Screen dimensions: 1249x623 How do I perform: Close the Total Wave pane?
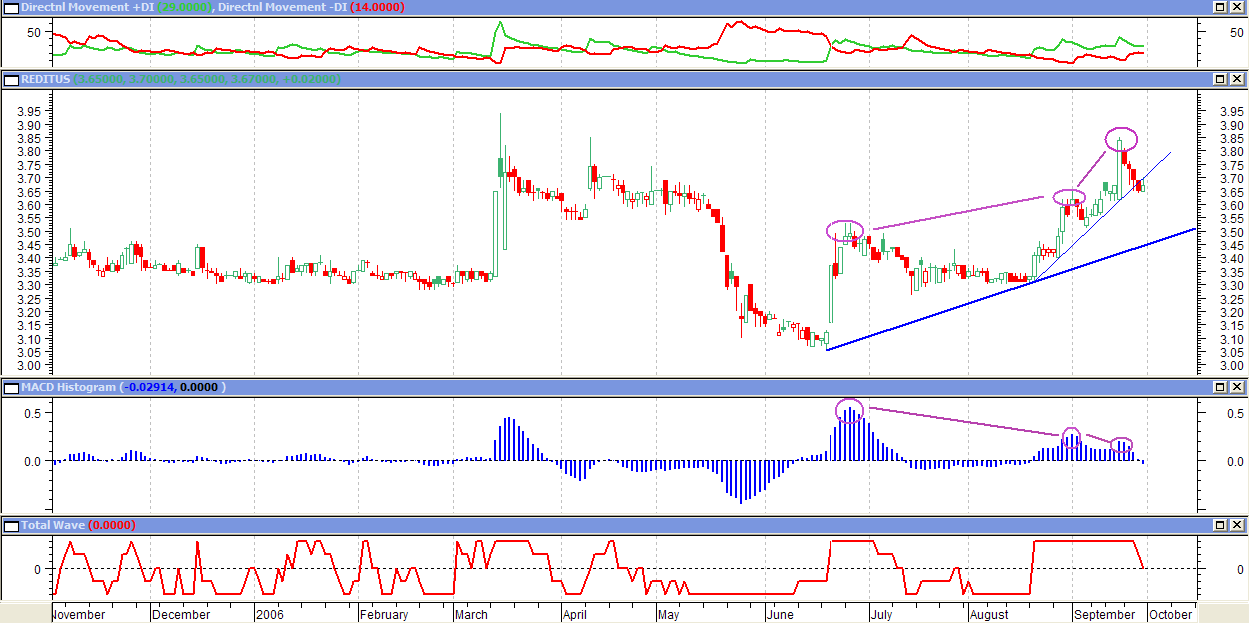1238,525
